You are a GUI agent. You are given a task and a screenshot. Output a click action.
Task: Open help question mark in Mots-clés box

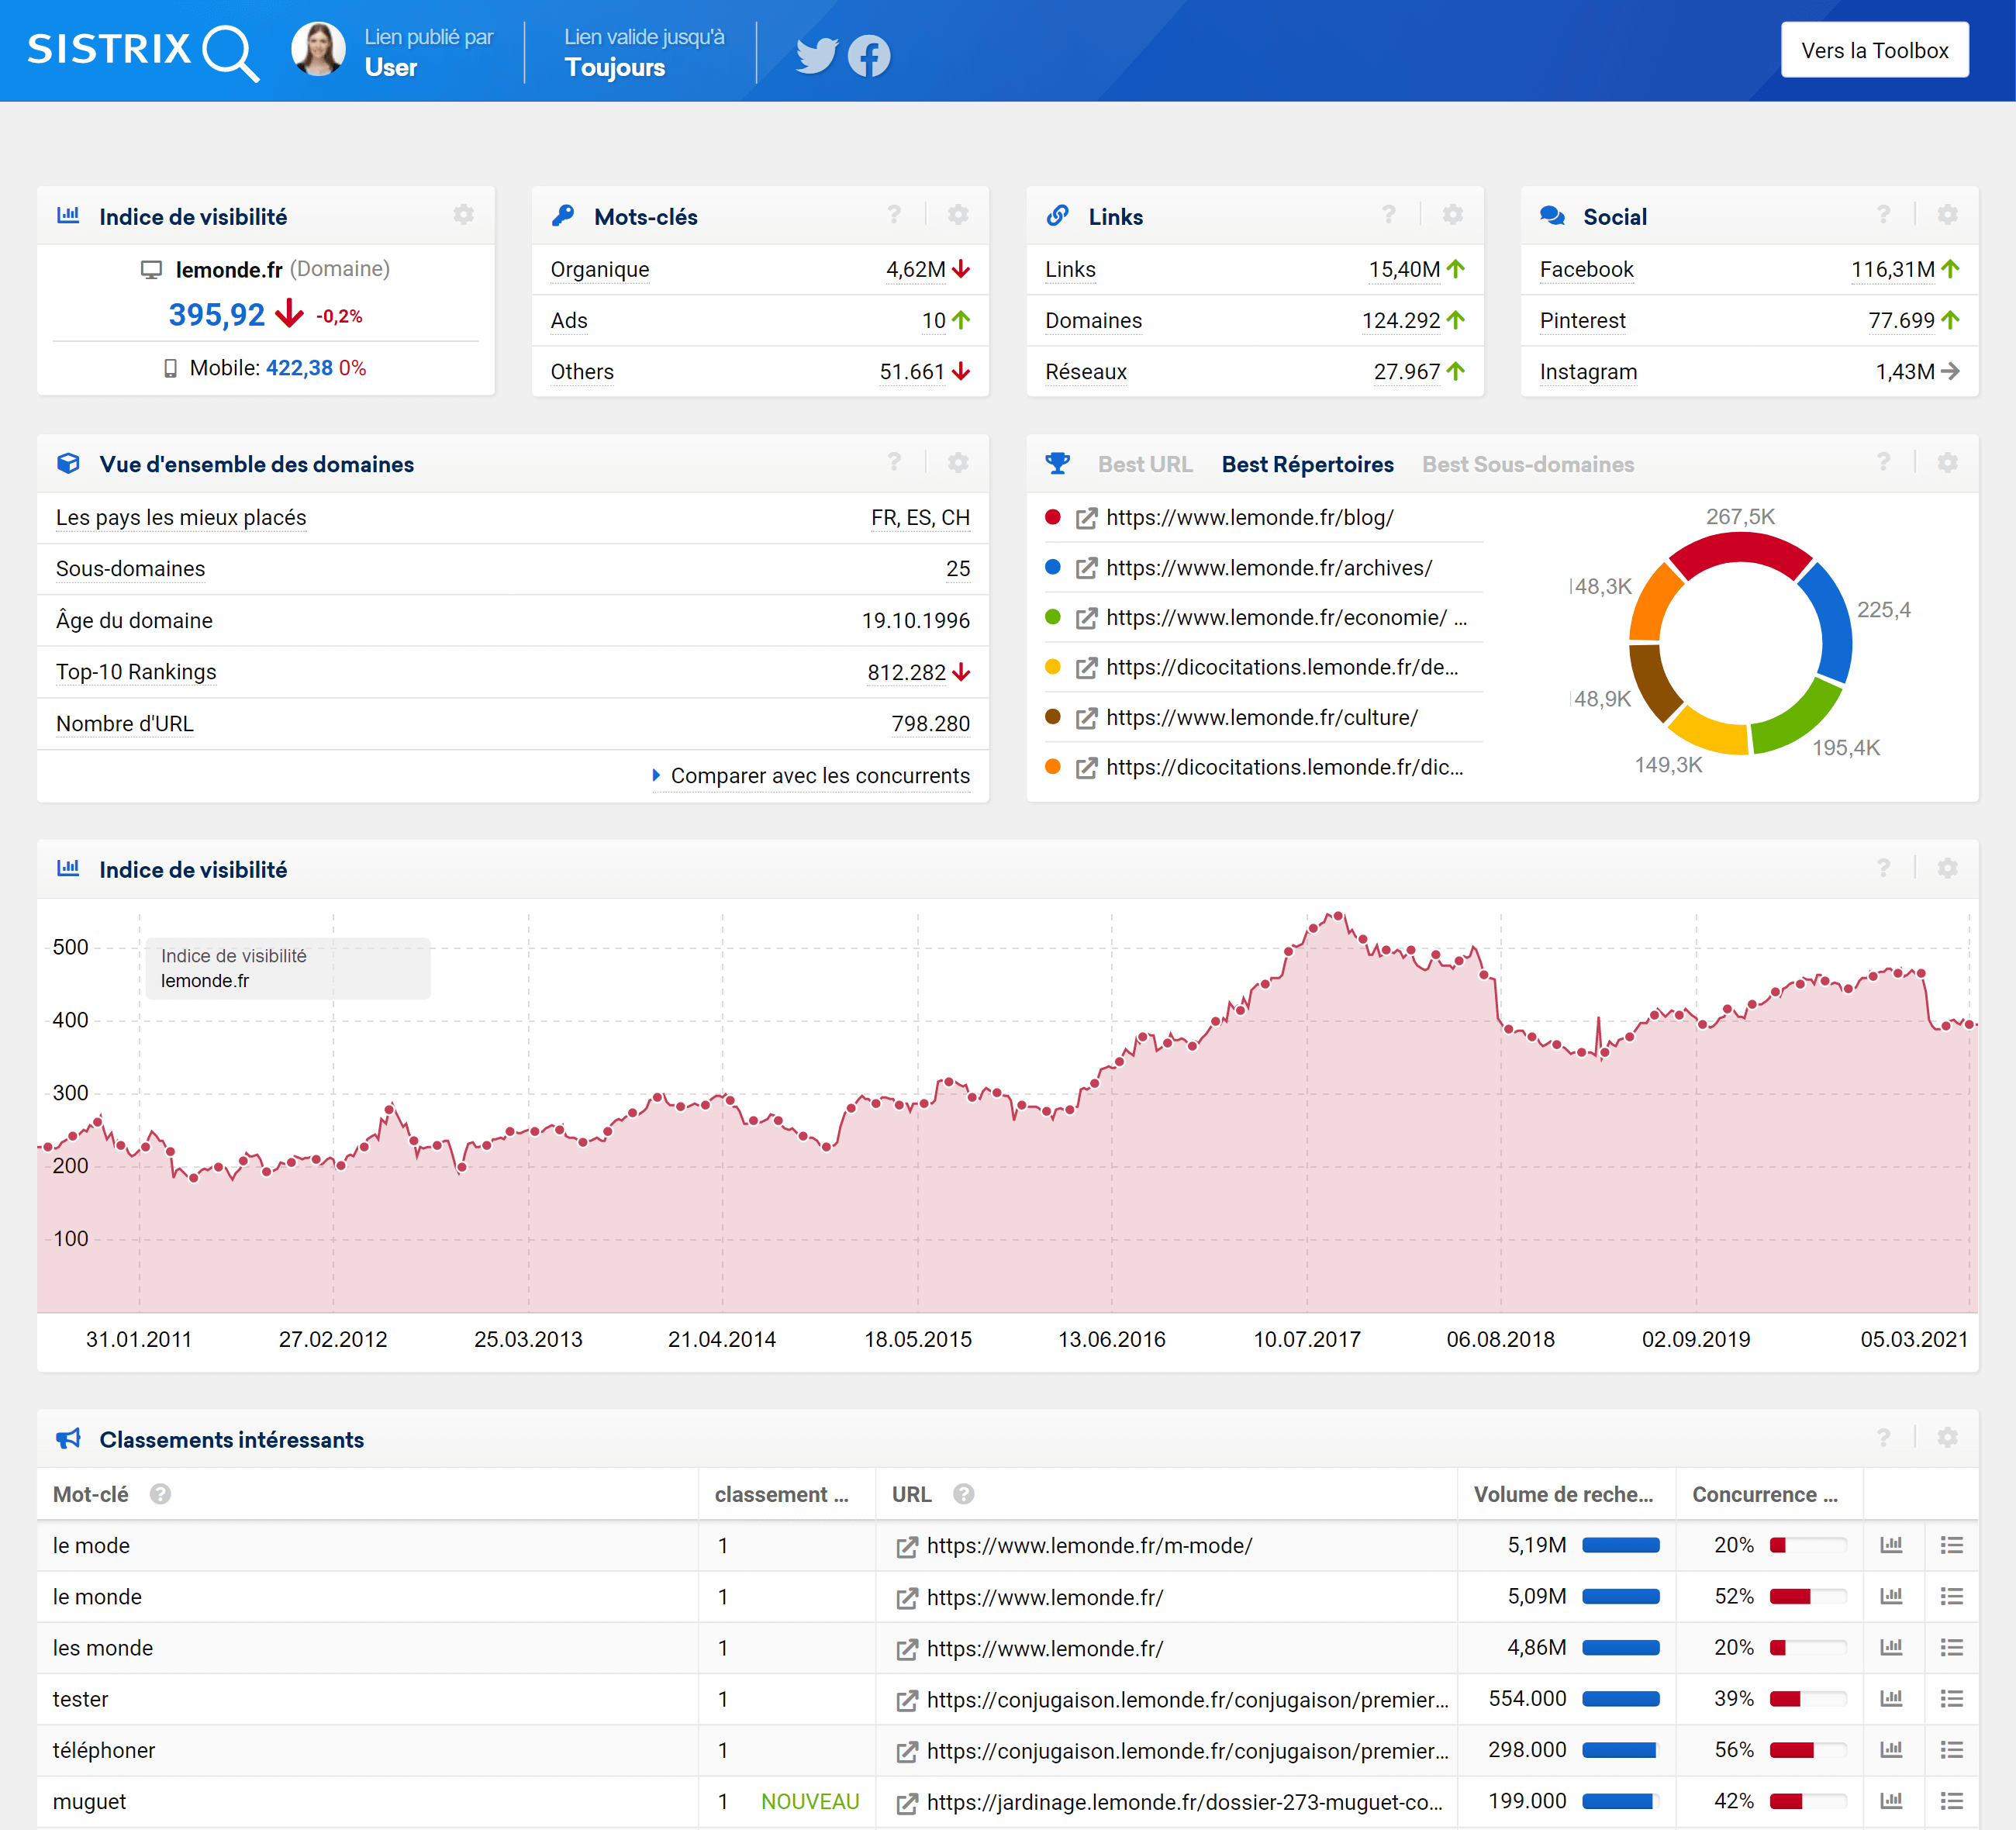pyautogui.click(x=894, y=215)
